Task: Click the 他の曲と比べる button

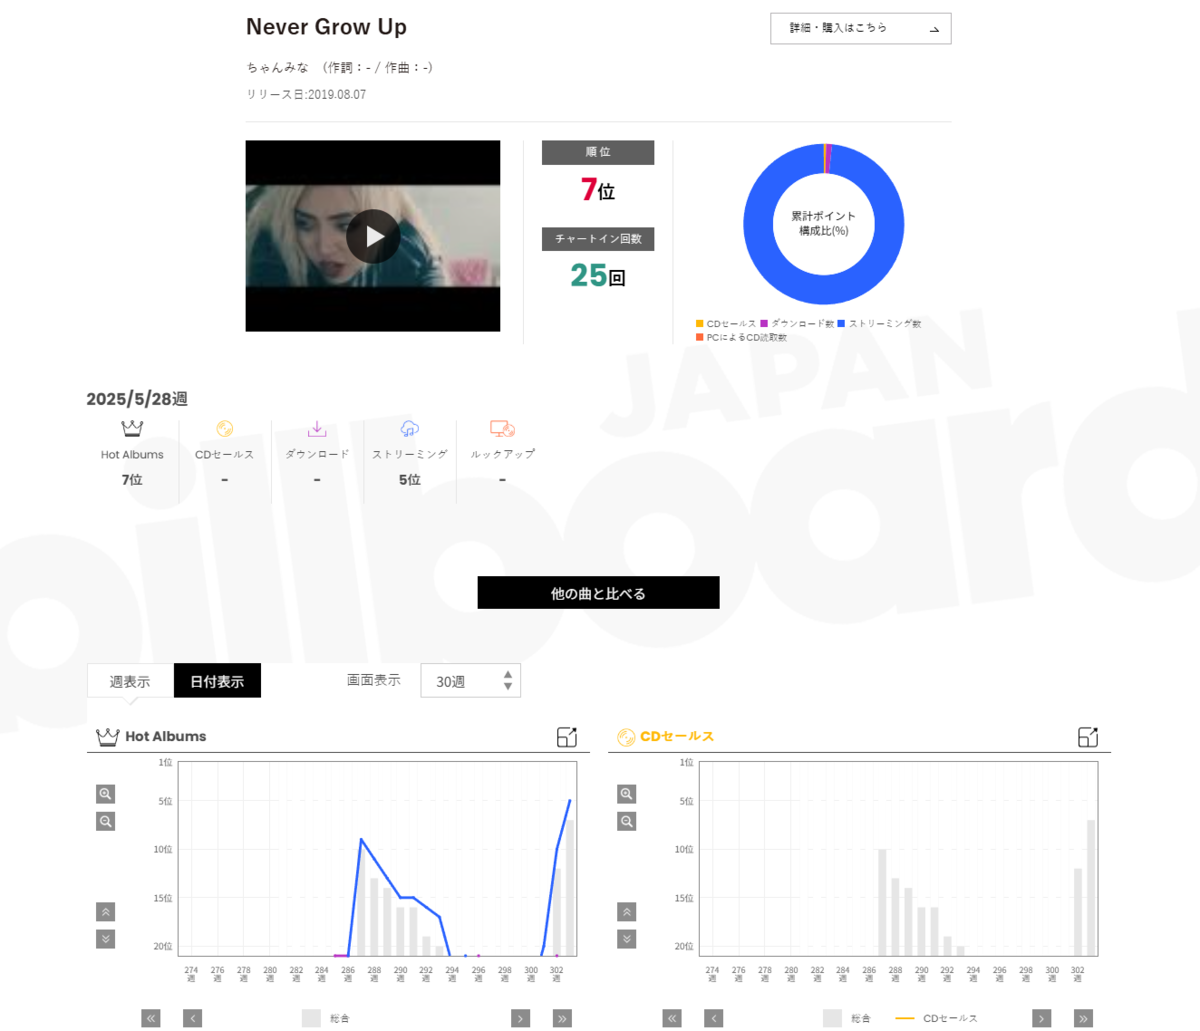Action: [x=598, y=593]
